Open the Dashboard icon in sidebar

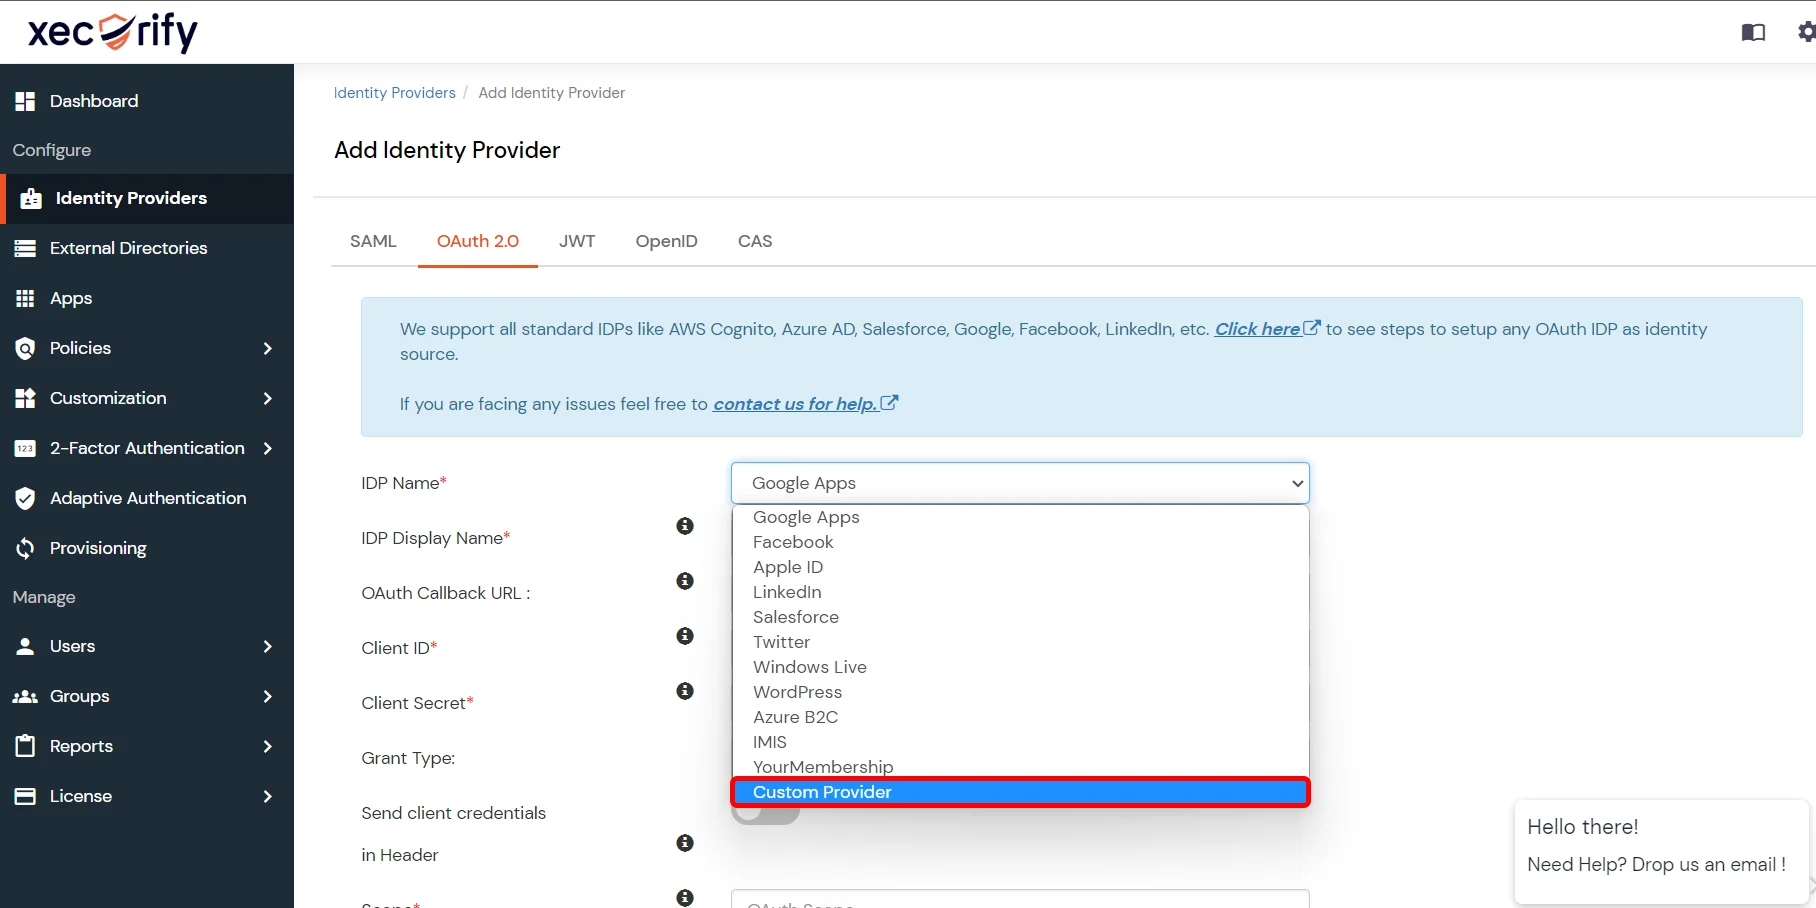pyautogui.click(x=25, y=101)
